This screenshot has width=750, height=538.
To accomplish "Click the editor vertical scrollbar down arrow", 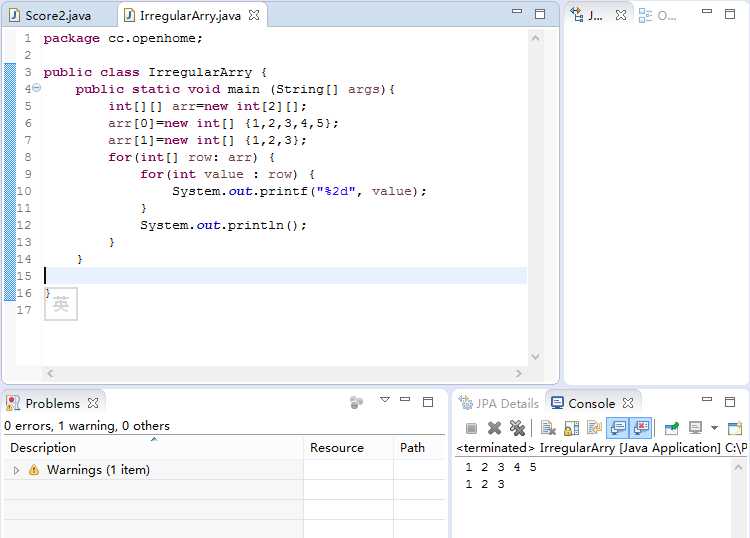I will point(536,356).
